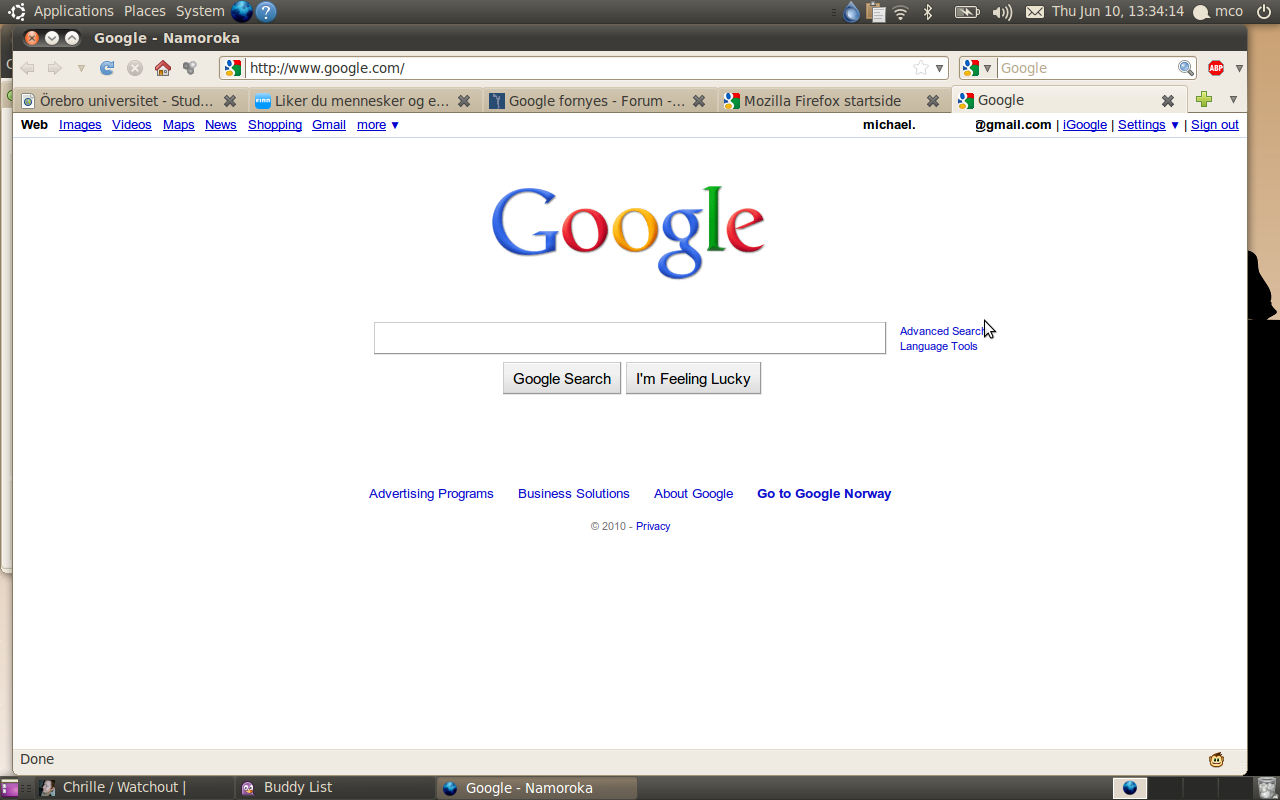Open the Images link
Image resolution: width=1280 pixels, height=800 pixels.
(x=80, y=125)
